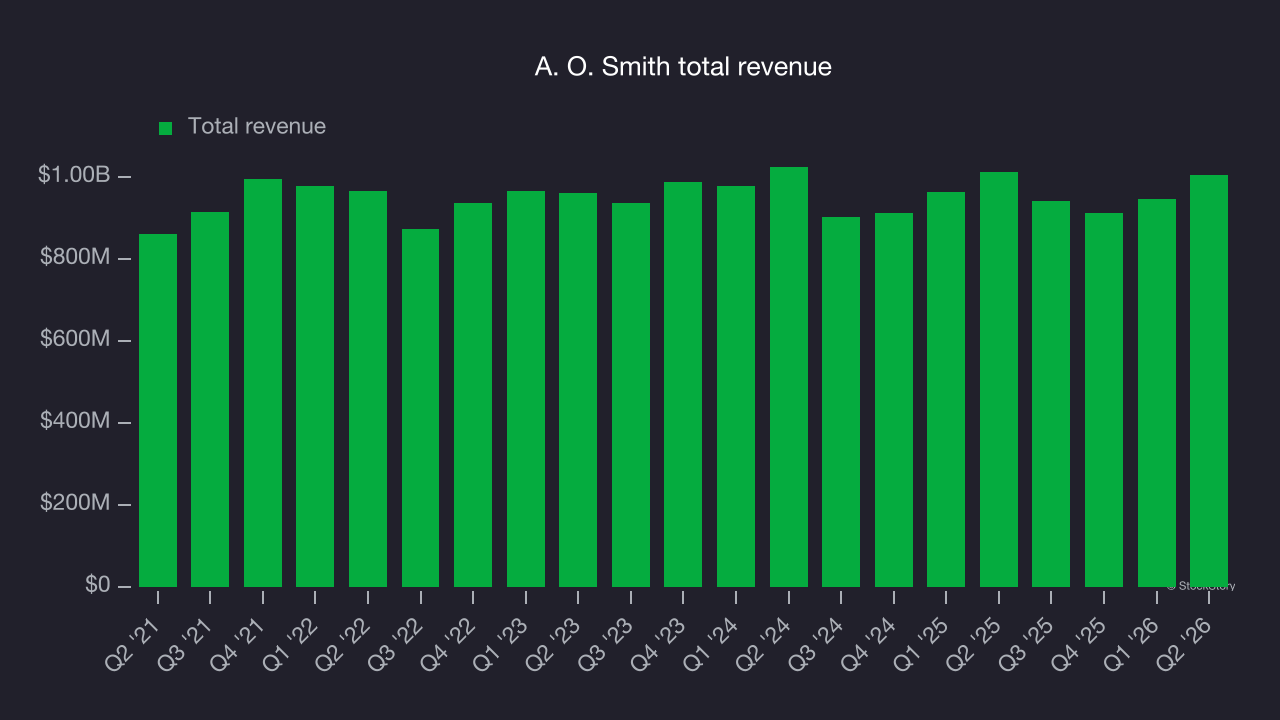This screenshot has height=720, width=1280.
Task: Click the revenue bar for Q2 '26
Action: tap(1209, 381)
